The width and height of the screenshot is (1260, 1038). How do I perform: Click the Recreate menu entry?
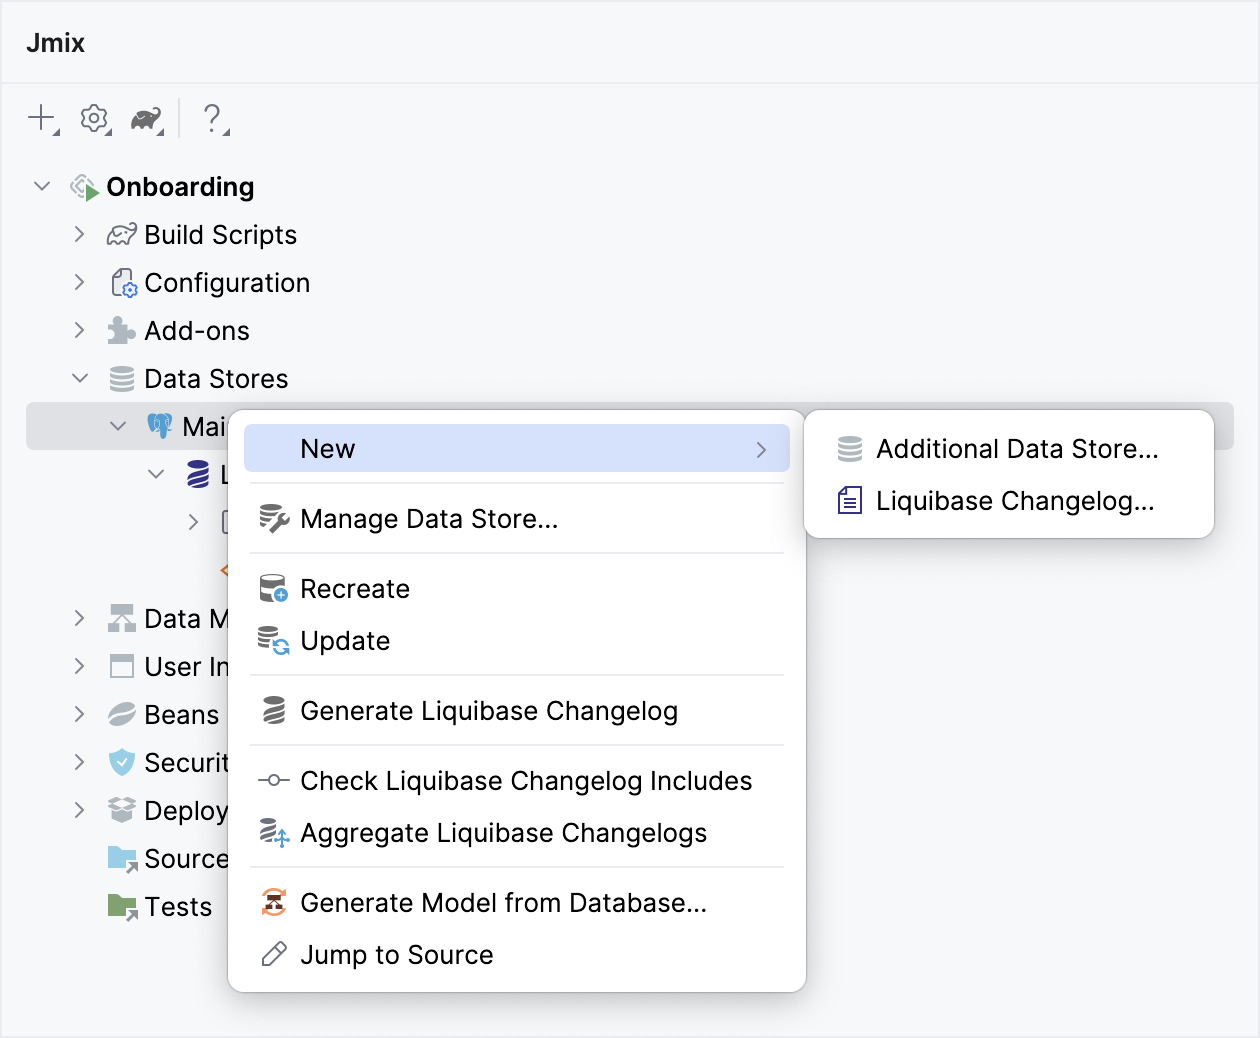coord(355,589)
